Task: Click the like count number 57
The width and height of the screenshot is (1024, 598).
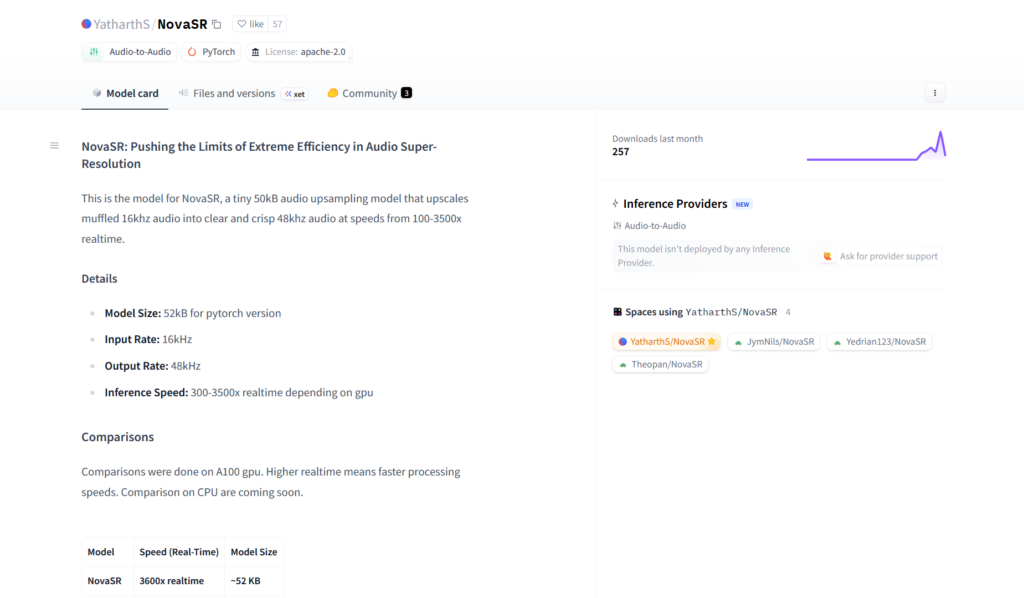Action: [x=278, y=24]
